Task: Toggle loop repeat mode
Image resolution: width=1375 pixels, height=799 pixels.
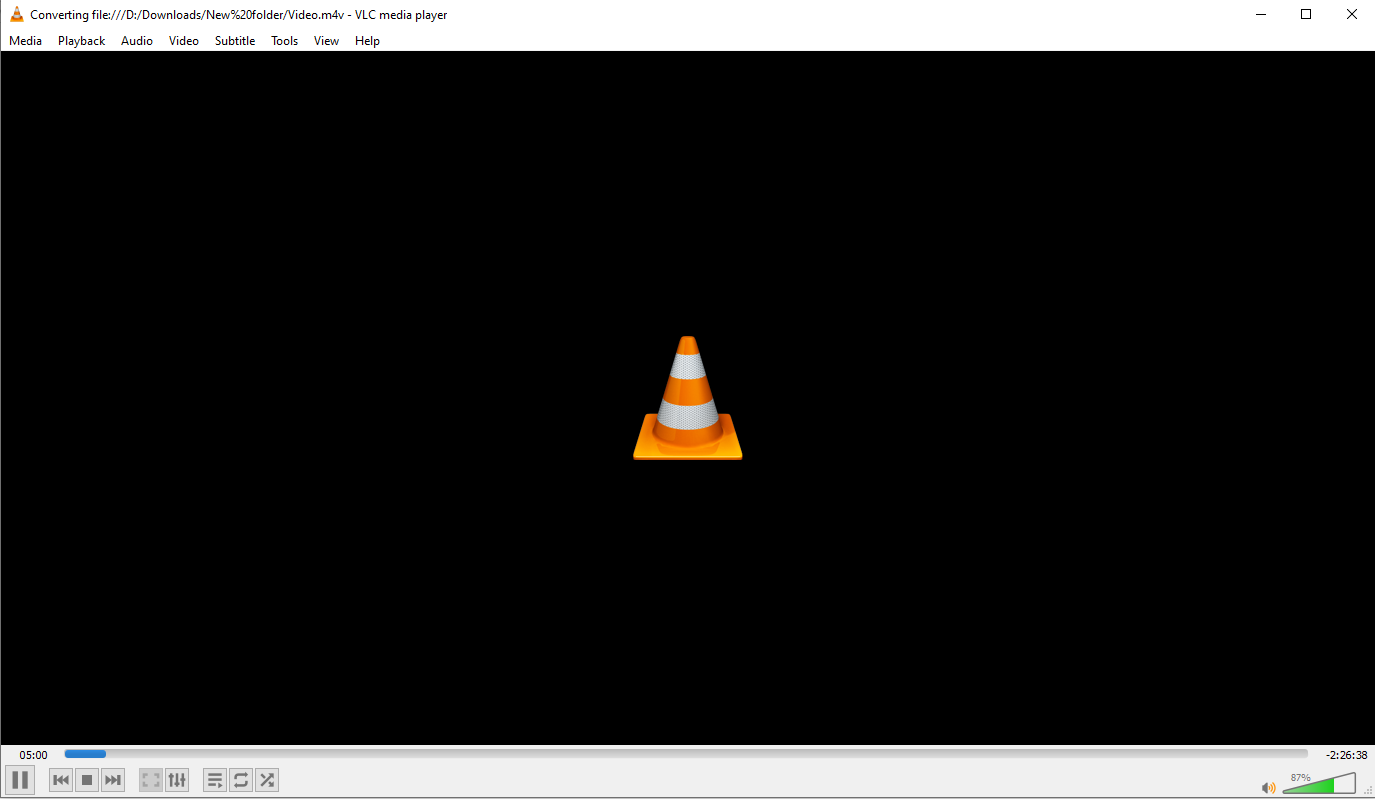Action: 241,780
